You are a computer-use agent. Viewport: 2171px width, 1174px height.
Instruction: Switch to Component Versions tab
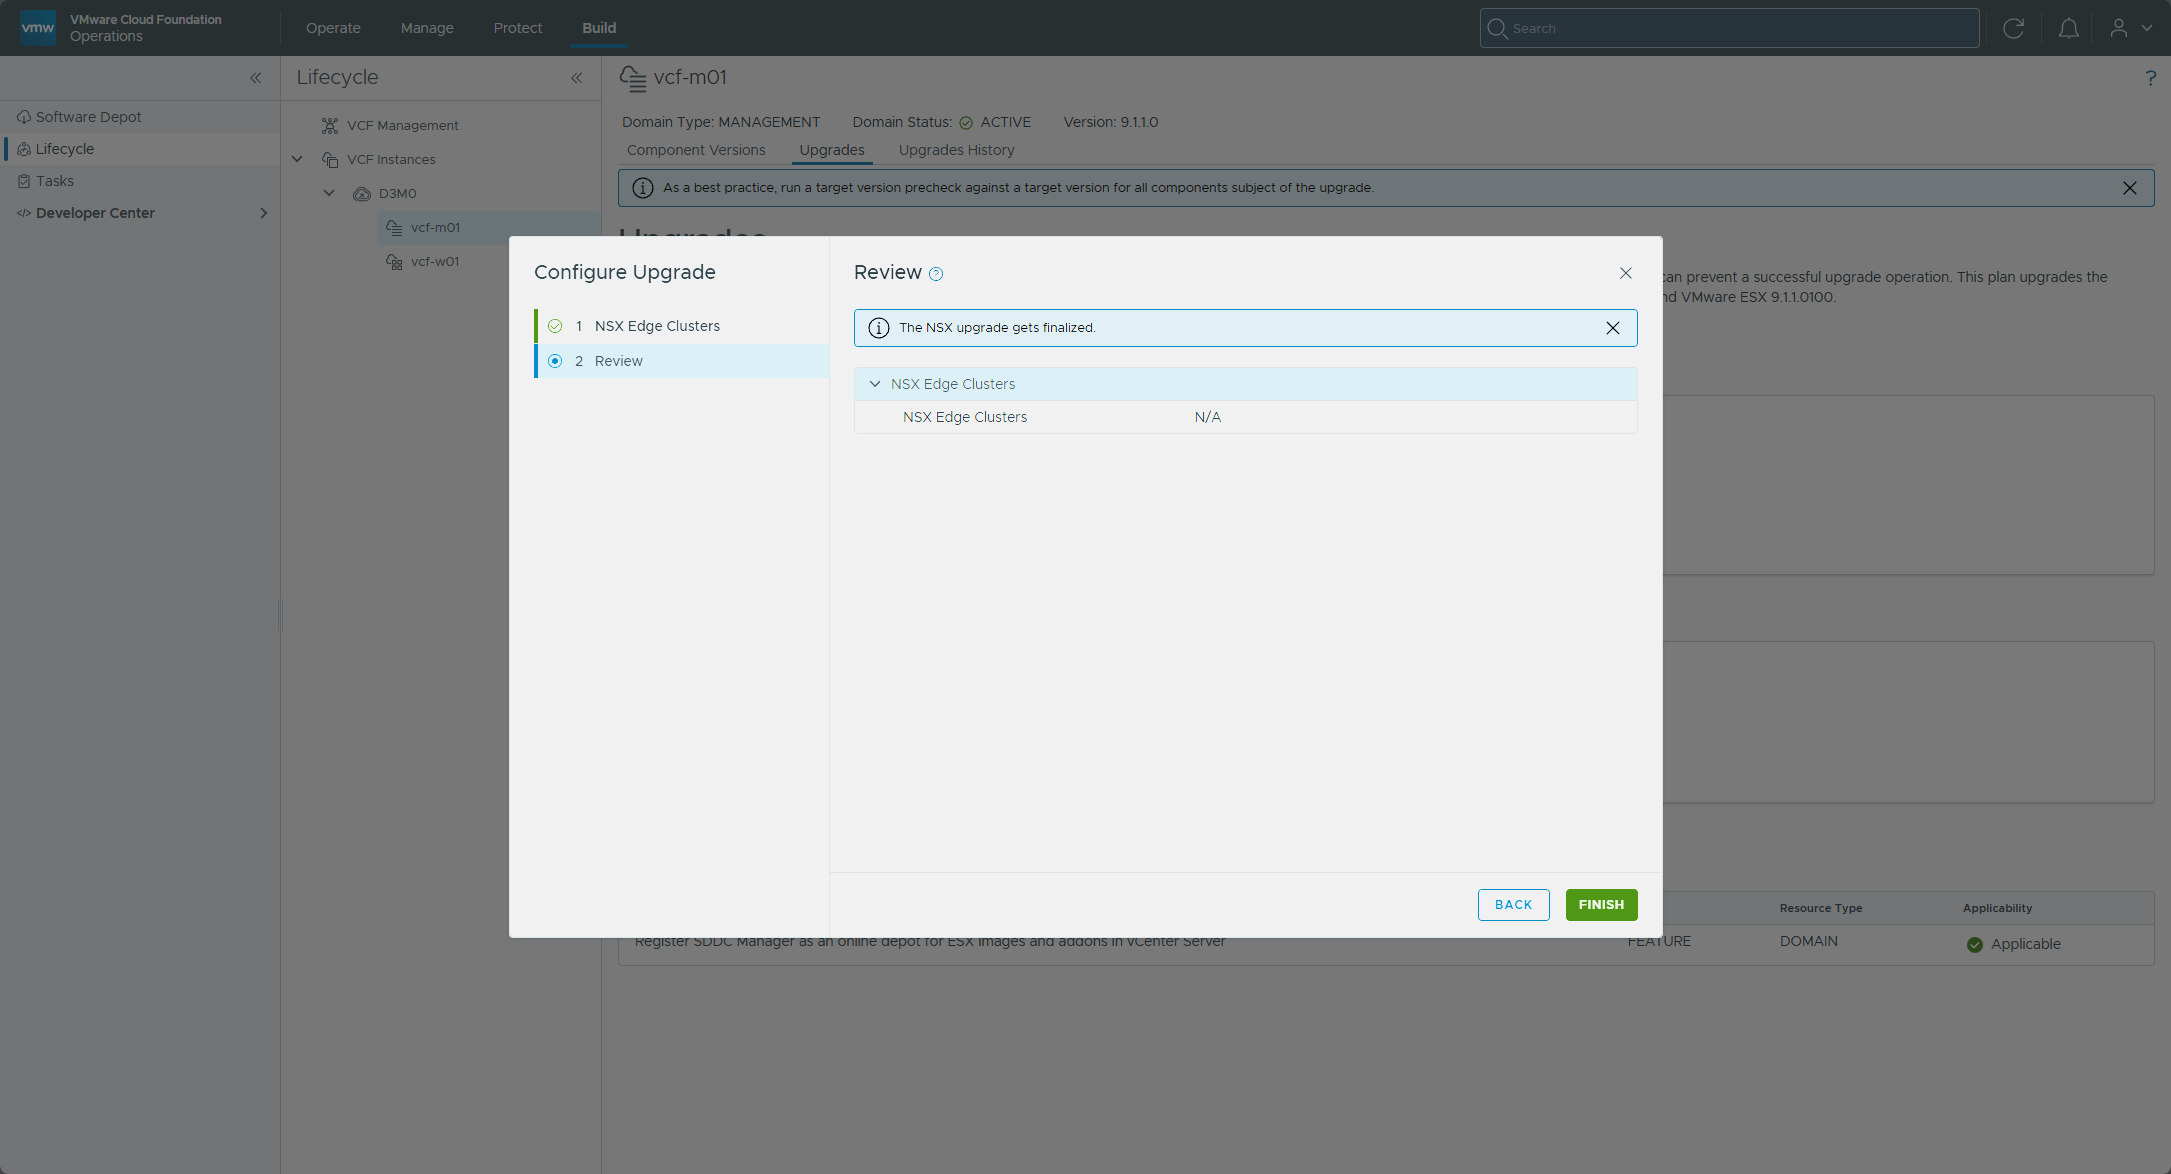696,150
